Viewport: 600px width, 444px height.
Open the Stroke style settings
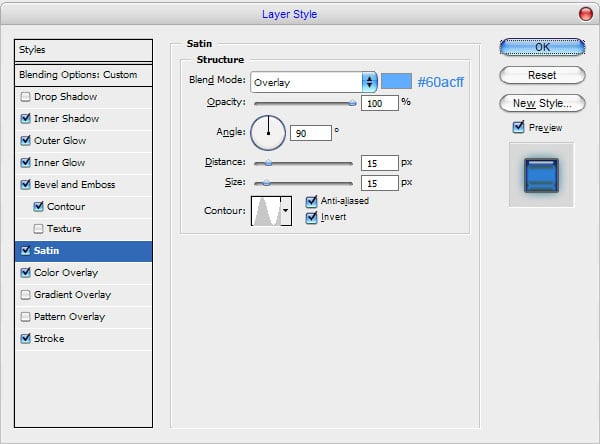[x=49, y=339]
